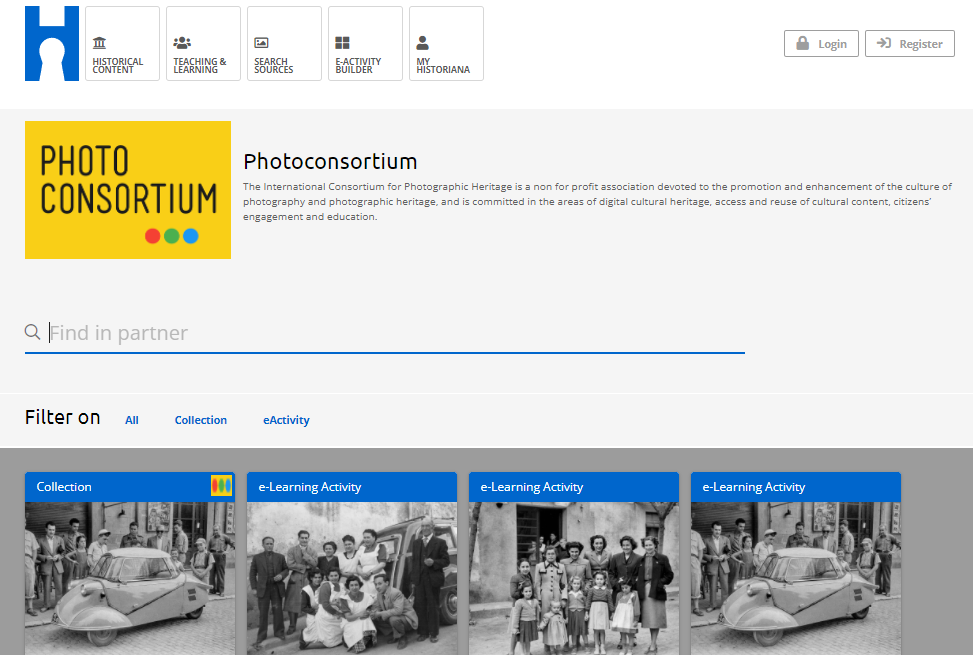Click the Photoconsortium heading text

click(330, 161)
